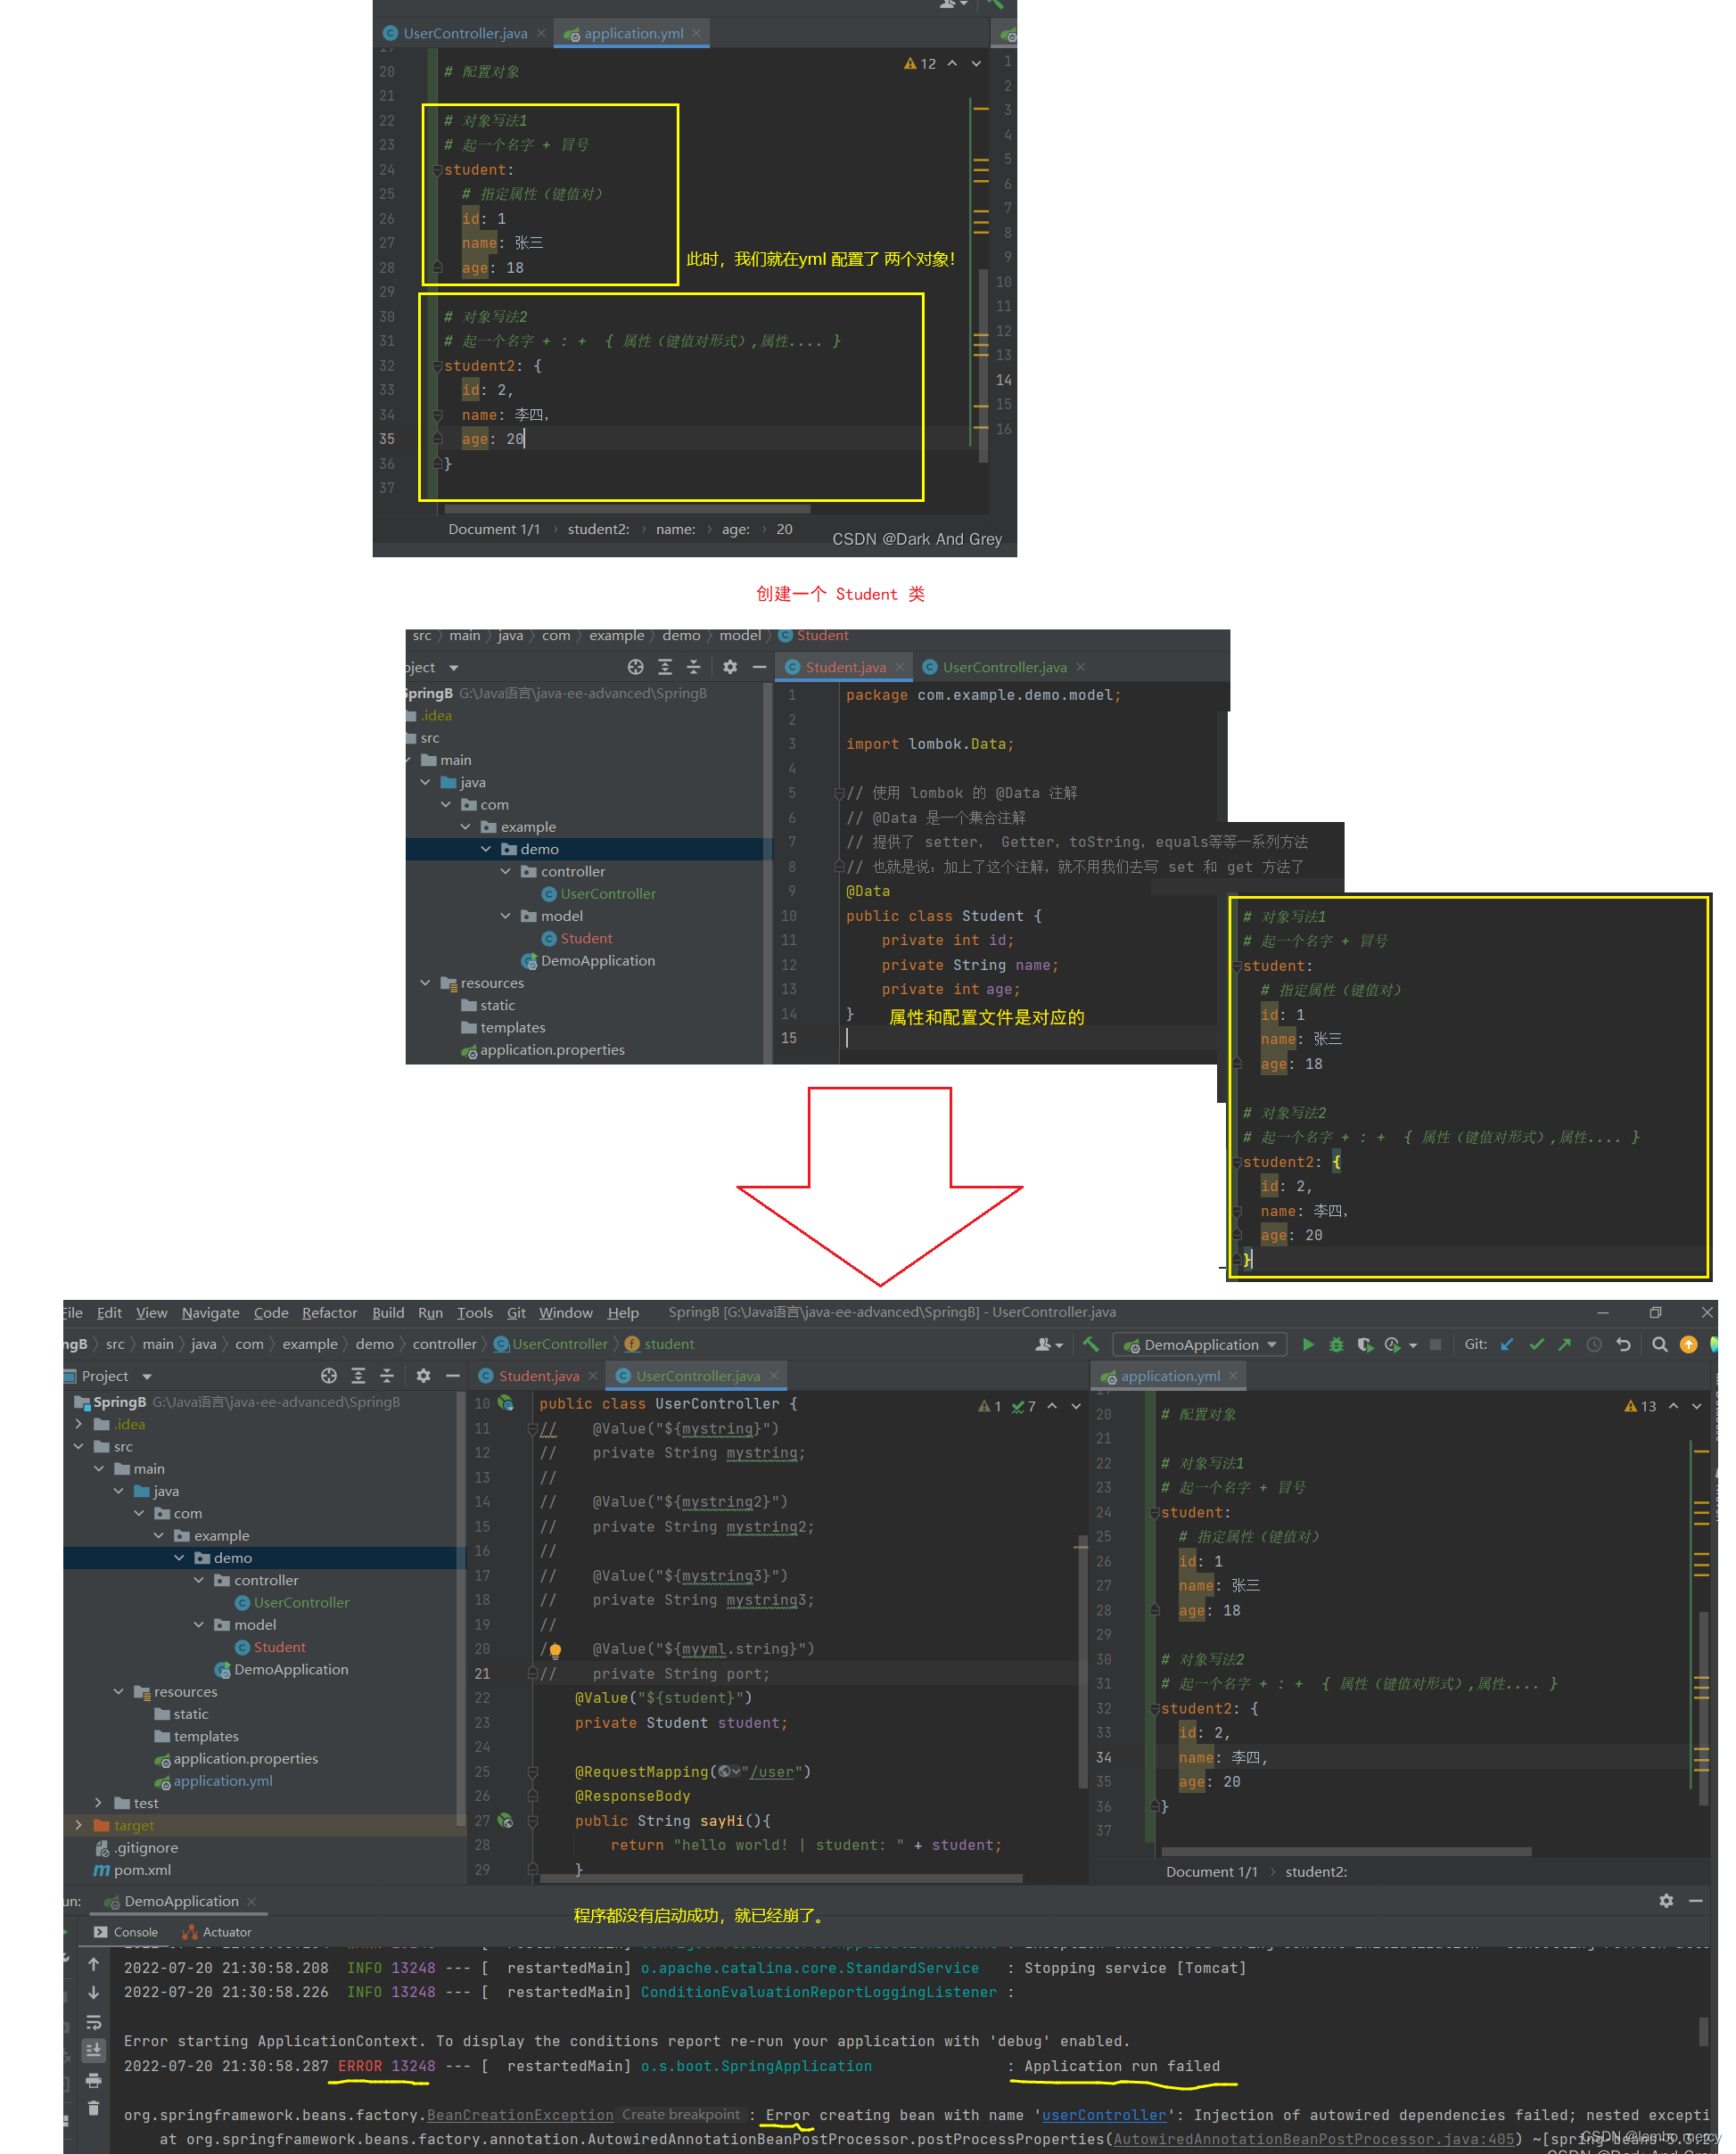1736x2154 pixels.
Task: Click the Git update project arrow
Action: (x=1507, y=1345)
